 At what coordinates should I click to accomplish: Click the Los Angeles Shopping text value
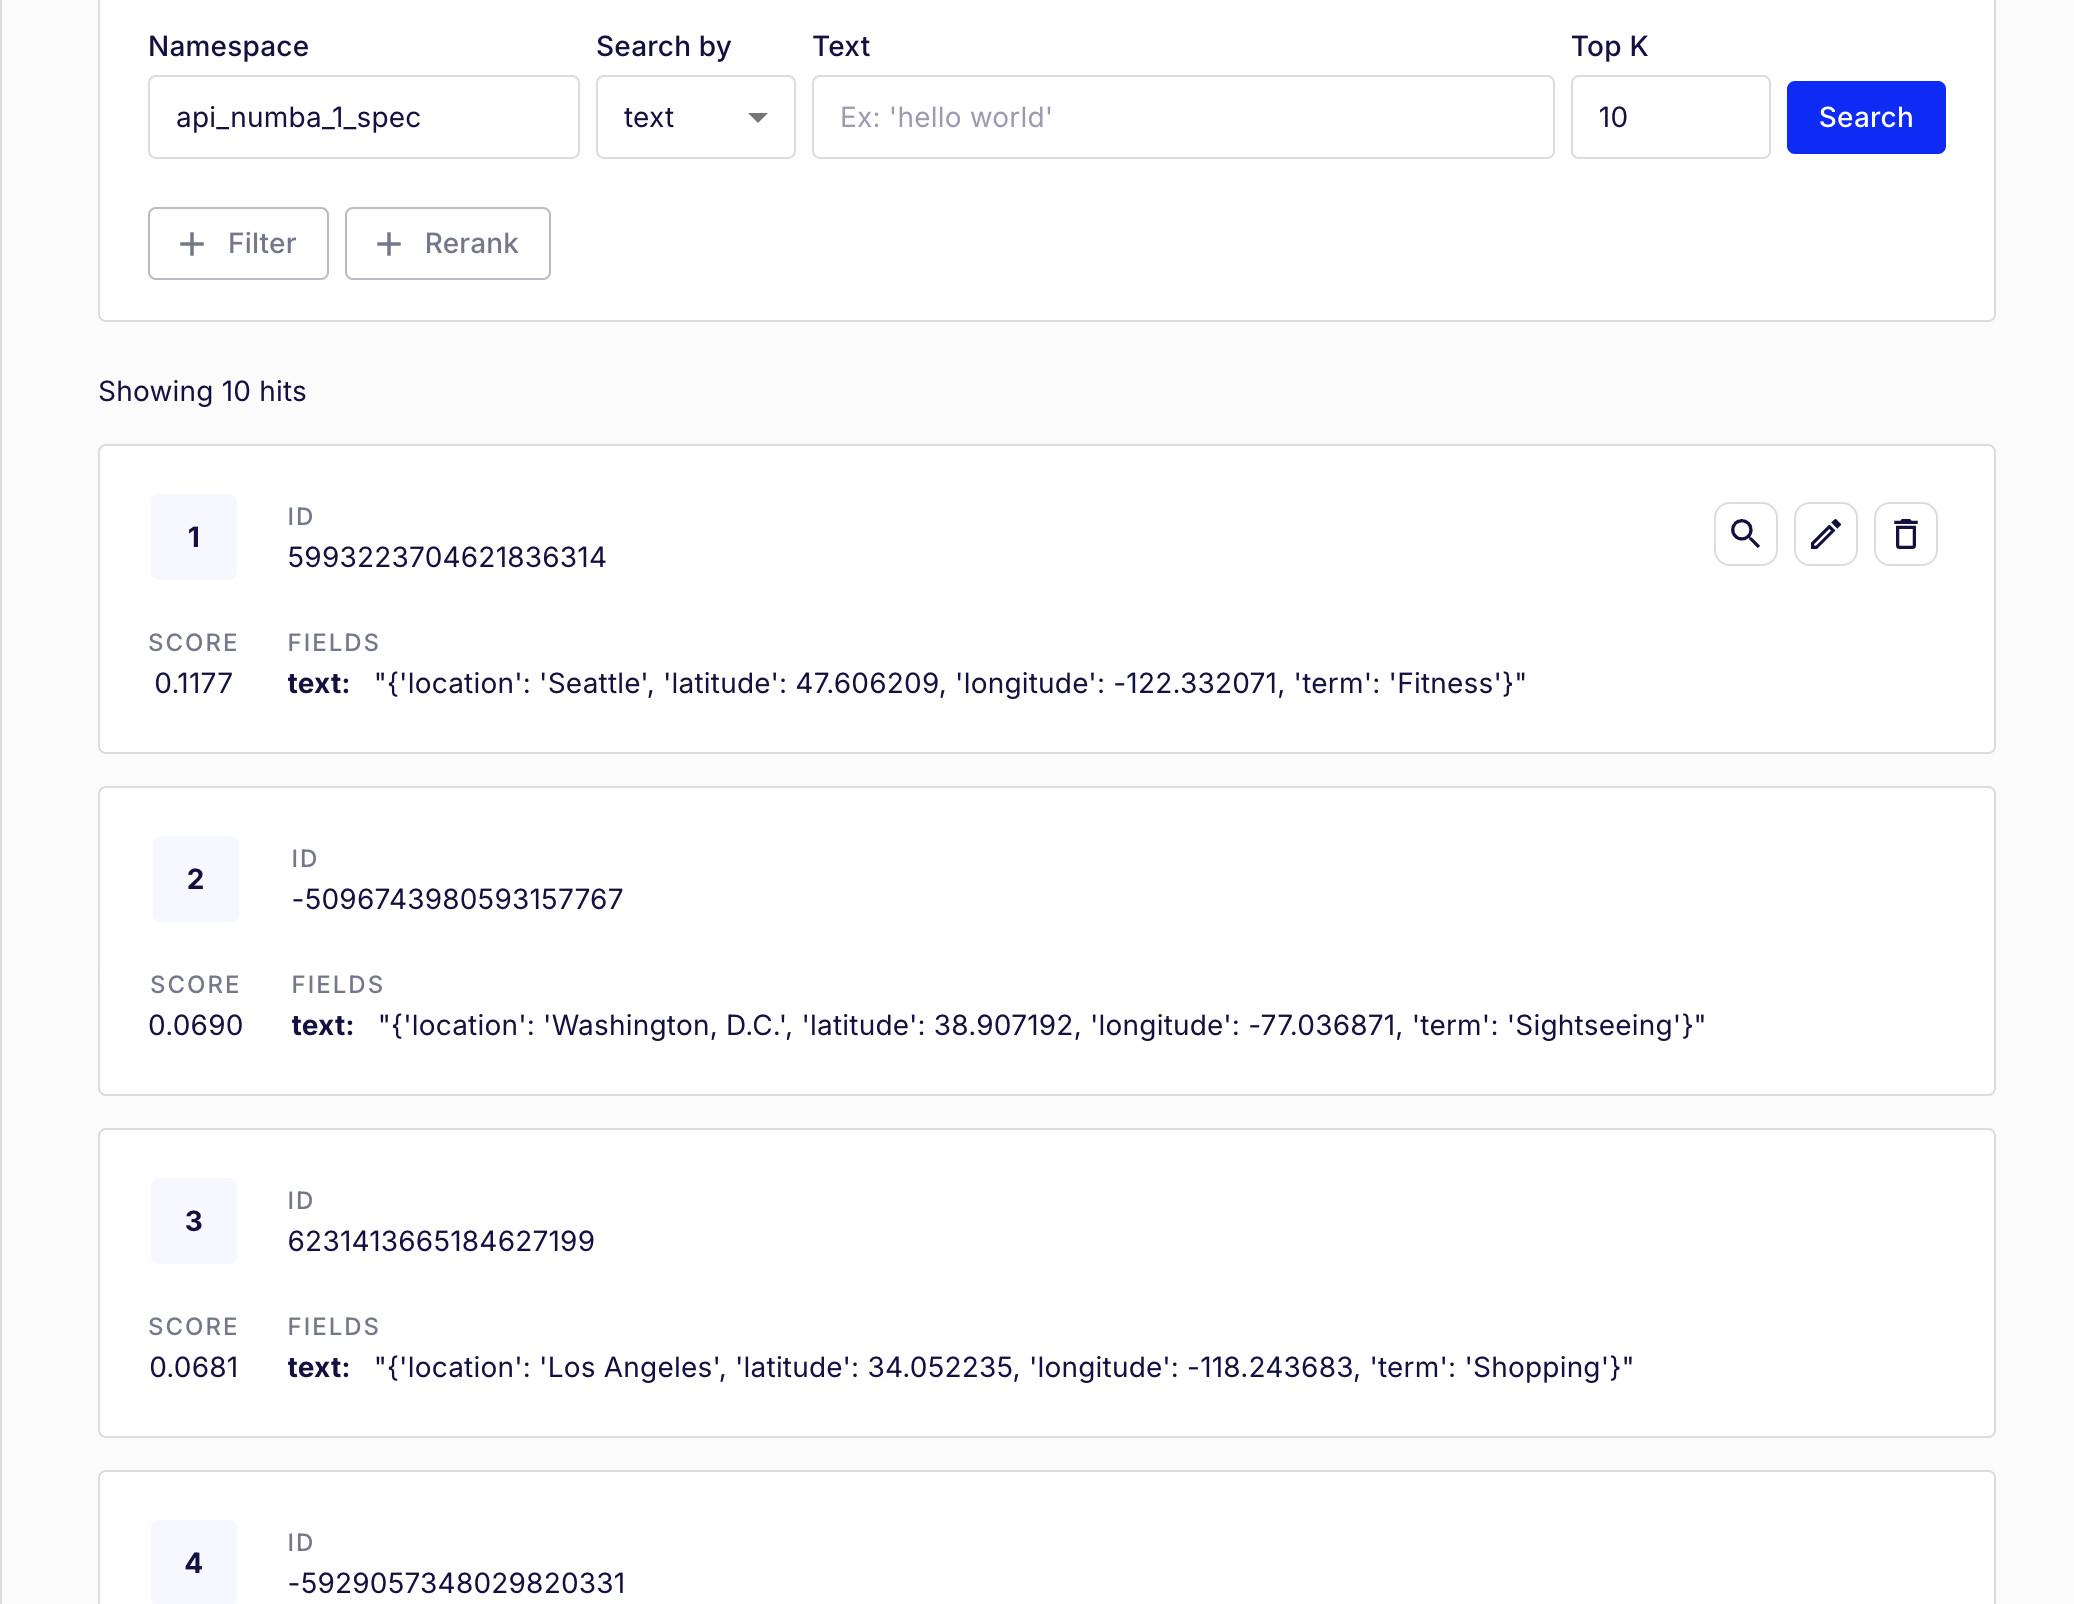click(1003, 1368)
